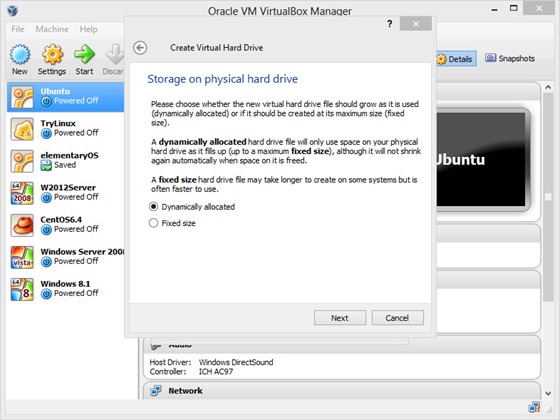
Task: Minimize the VirtualBox Manager window
Action: point(494,9)
